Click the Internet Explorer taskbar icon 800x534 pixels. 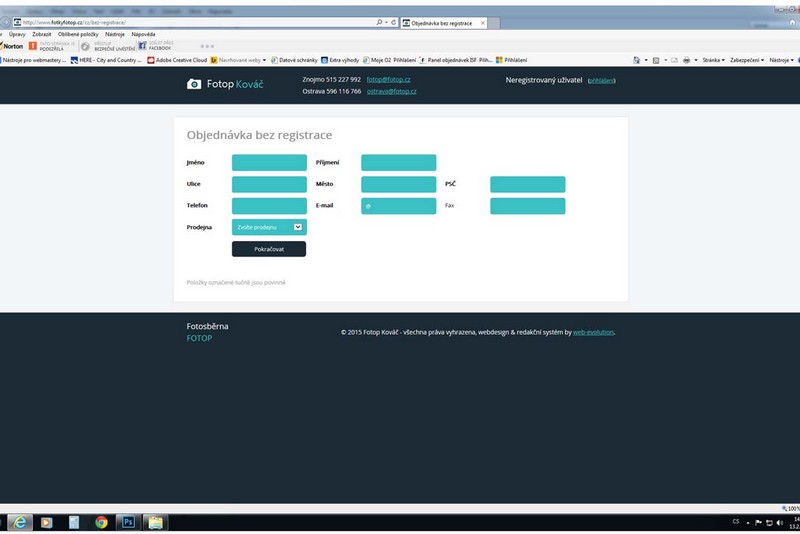(x=20, y=521)
